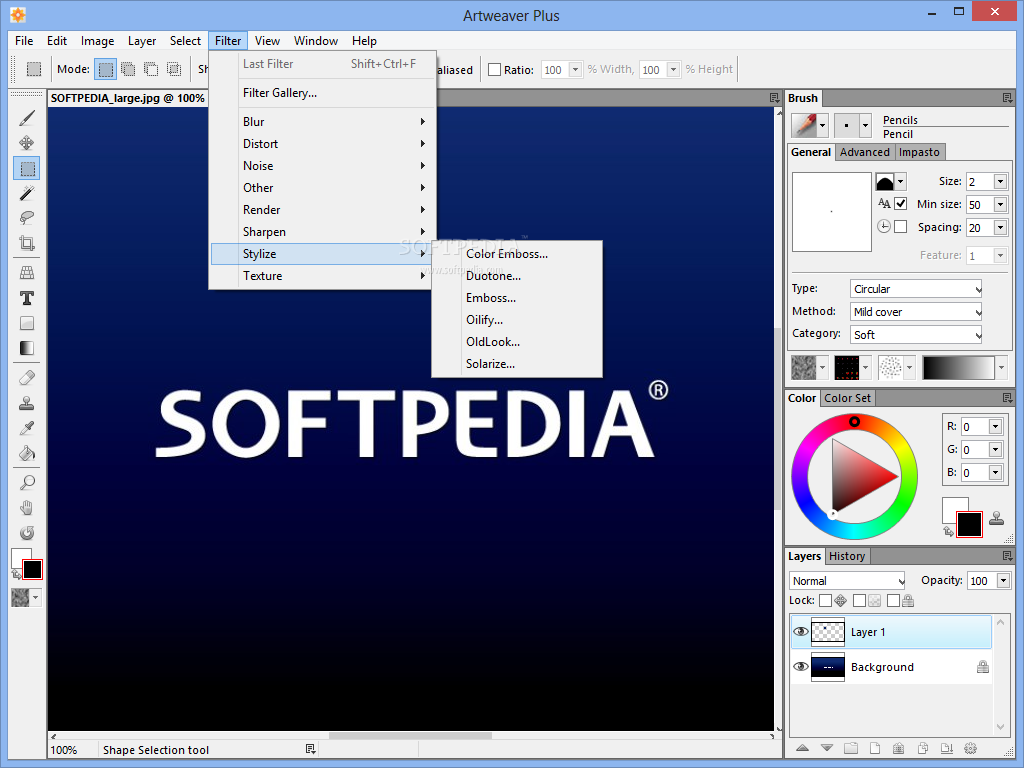Click the New Layer icon in Layers panel
Viewport: 1024px width, 768px height.
point(875,748)
